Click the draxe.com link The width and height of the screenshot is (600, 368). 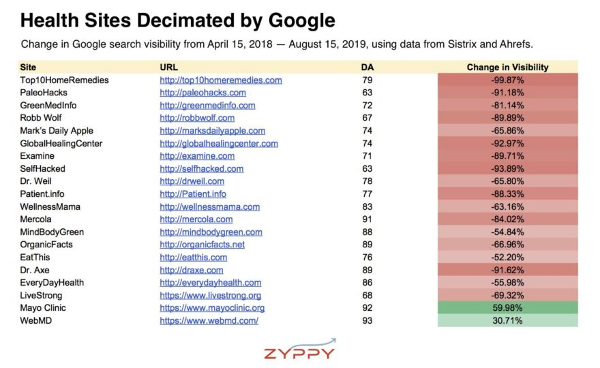pos(191,270)
